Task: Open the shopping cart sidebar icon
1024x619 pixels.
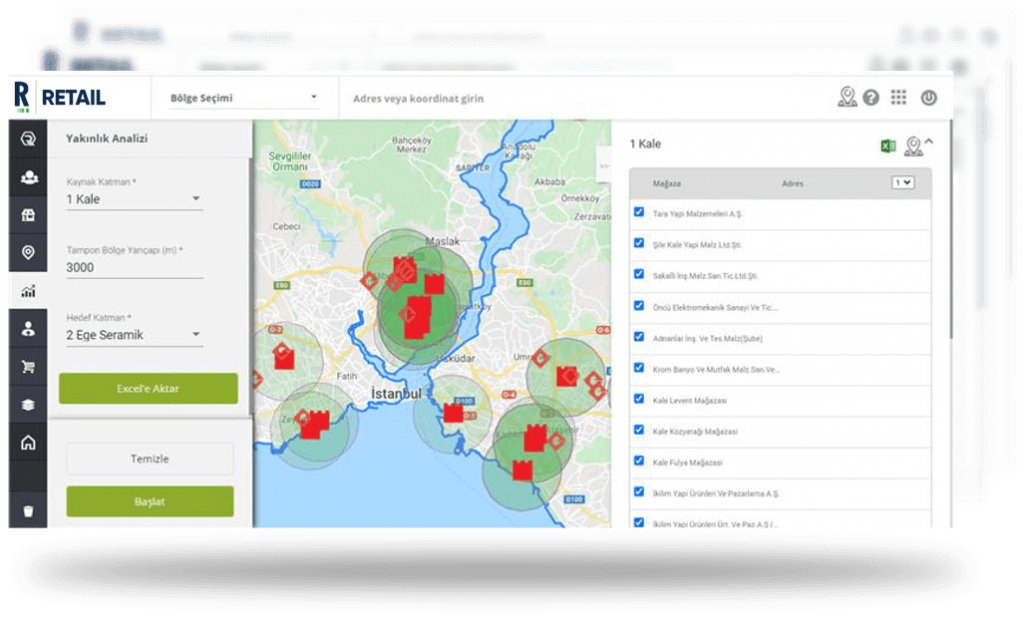Action: pyautogui.click(x=28, y=366)
